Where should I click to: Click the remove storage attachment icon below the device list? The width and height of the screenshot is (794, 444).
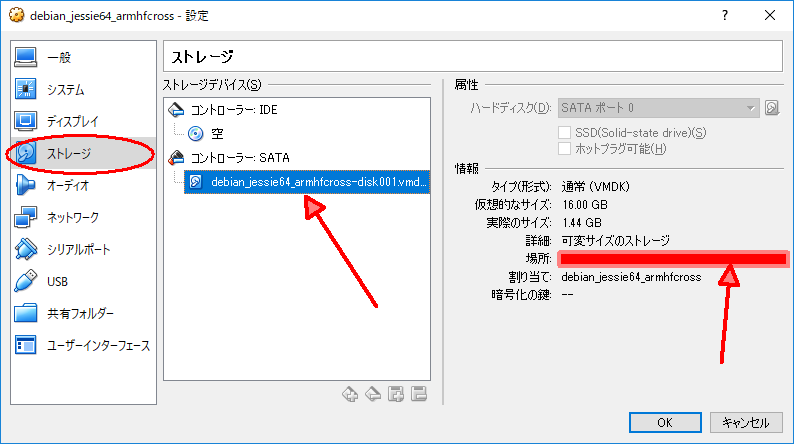click(420, 394)
